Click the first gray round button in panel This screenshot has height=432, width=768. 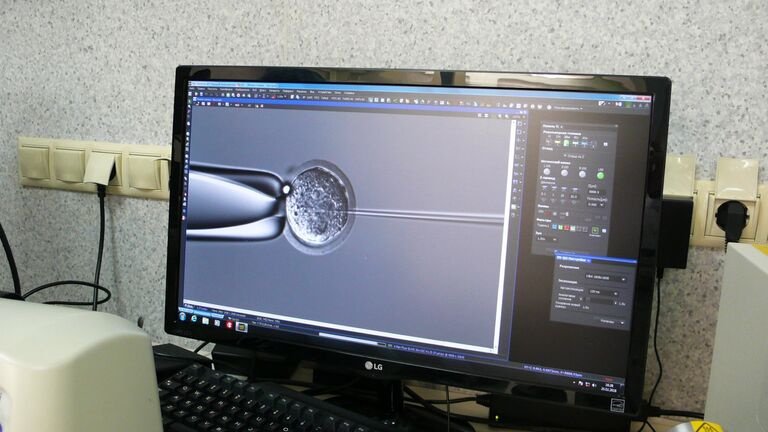point(547,172)
